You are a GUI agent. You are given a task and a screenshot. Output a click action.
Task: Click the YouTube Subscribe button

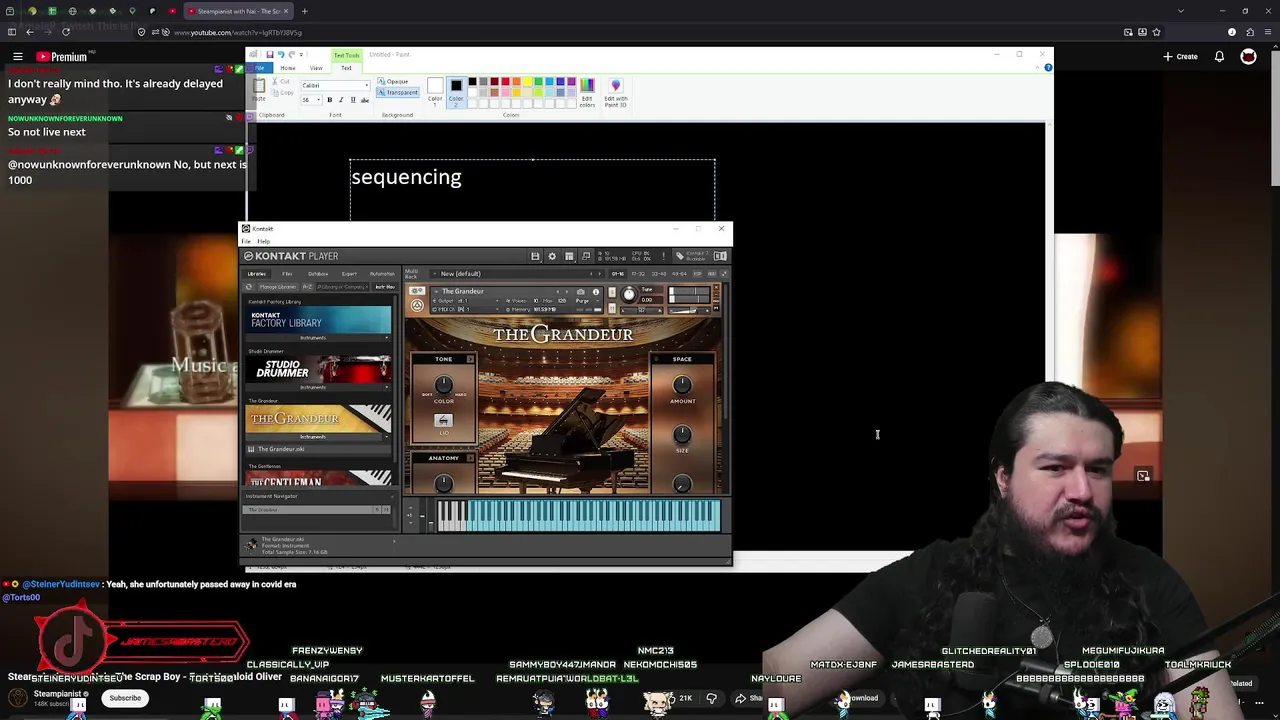pyautogui.click(x=125, y=698)
